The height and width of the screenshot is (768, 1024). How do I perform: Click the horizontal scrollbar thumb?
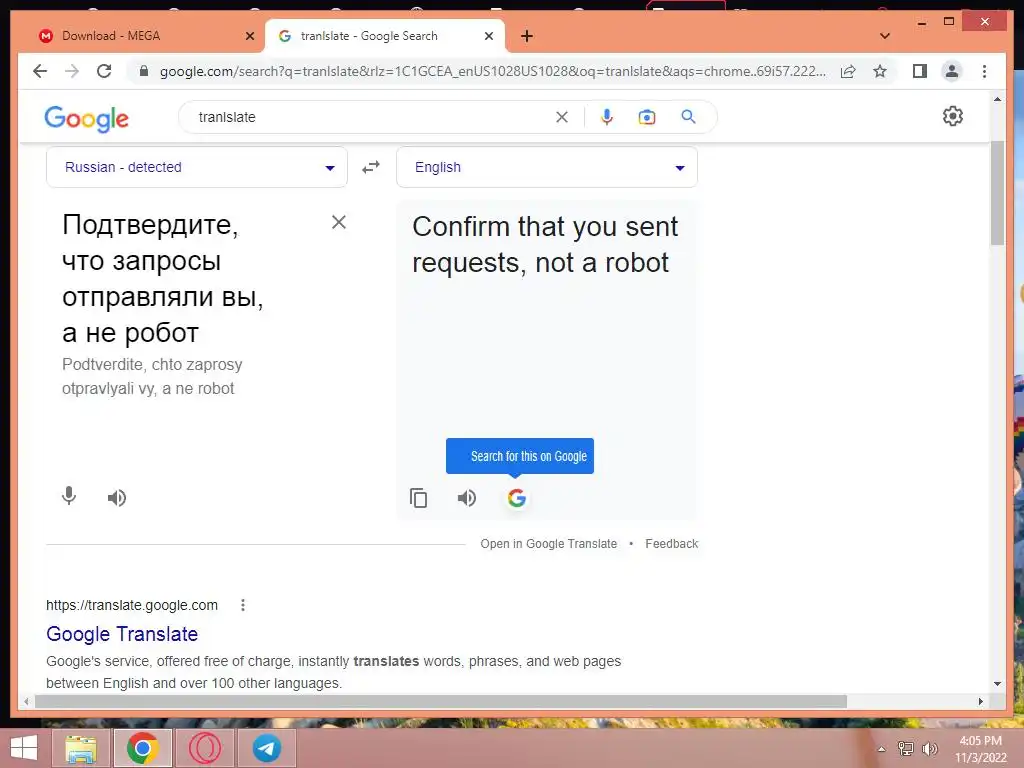click(x=441, y=701)
